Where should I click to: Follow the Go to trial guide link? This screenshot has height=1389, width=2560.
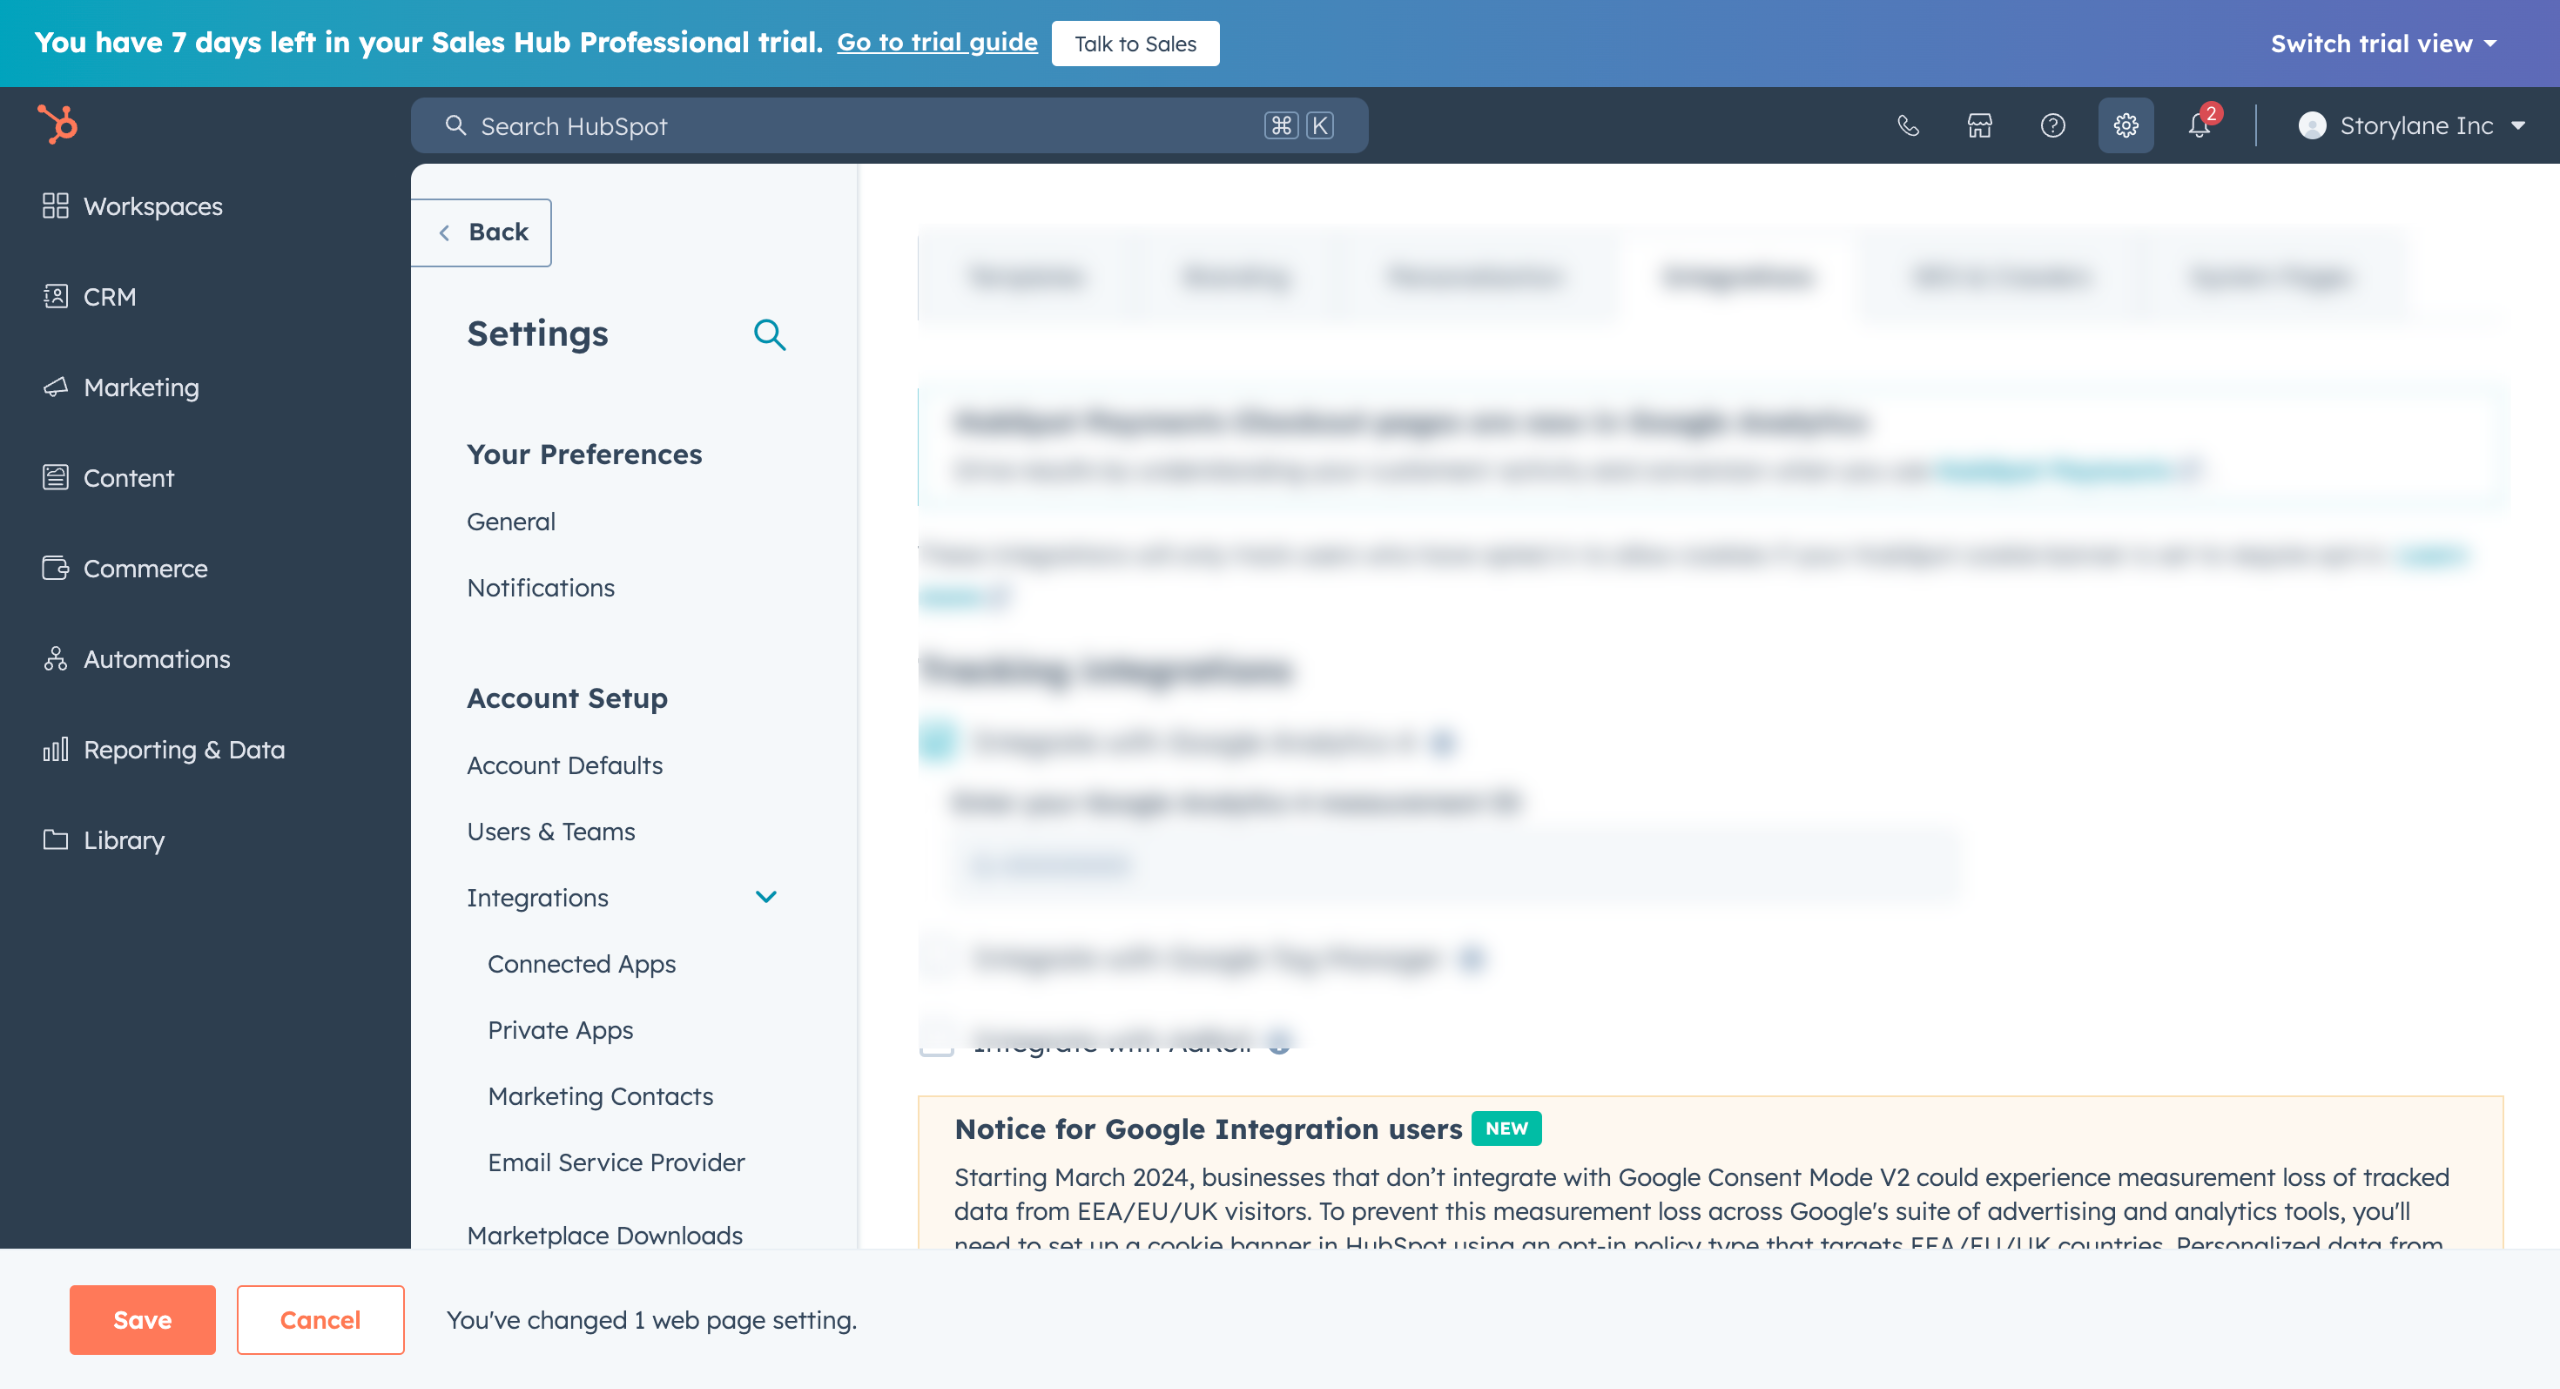[937, 42]
